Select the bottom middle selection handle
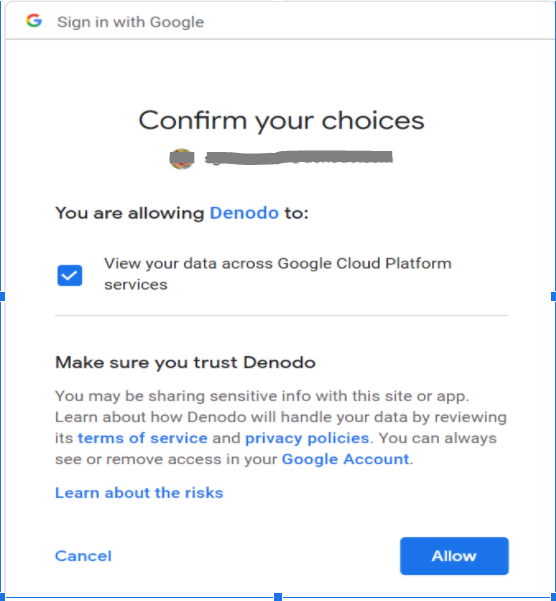The width and height of the screenshot is (556, 601). pyautogui.click(x=278, y=597)
